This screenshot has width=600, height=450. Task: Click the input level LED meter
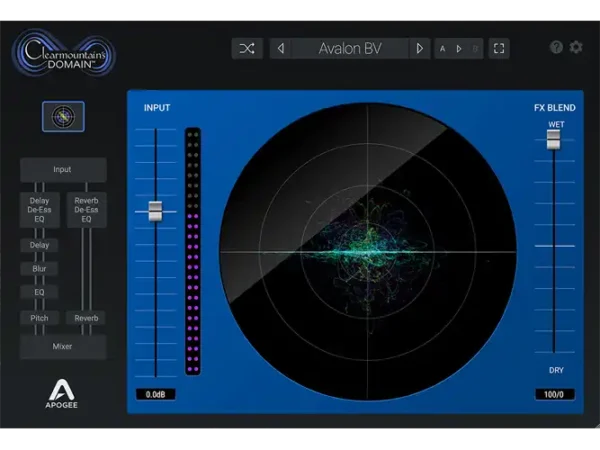coord(193,251)
